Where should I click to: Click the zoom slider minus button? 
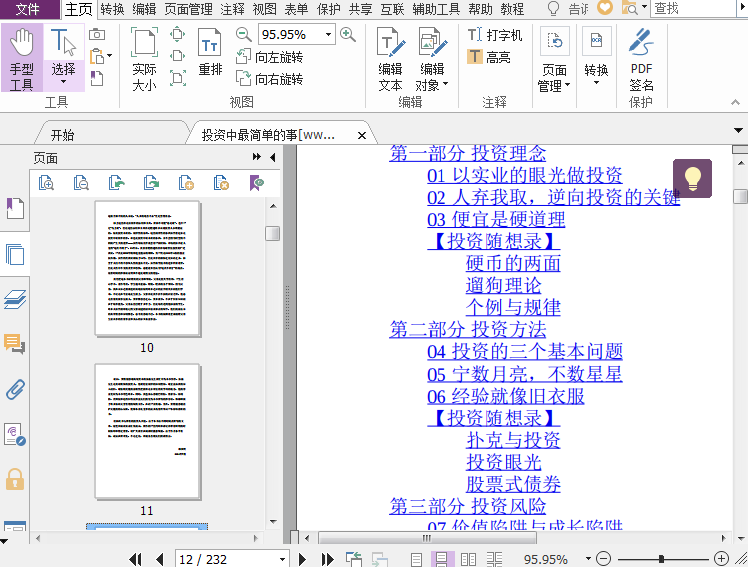point(603,558)
